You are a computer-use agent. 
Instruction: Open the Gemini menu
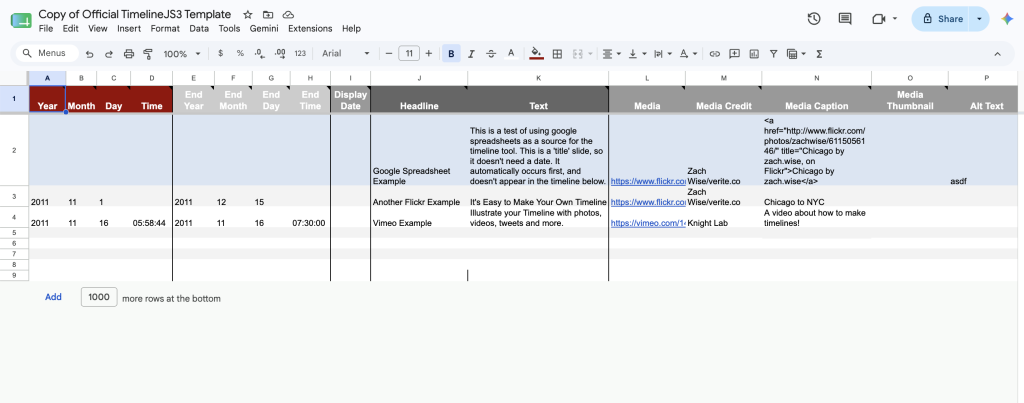[x=264, y=29]
